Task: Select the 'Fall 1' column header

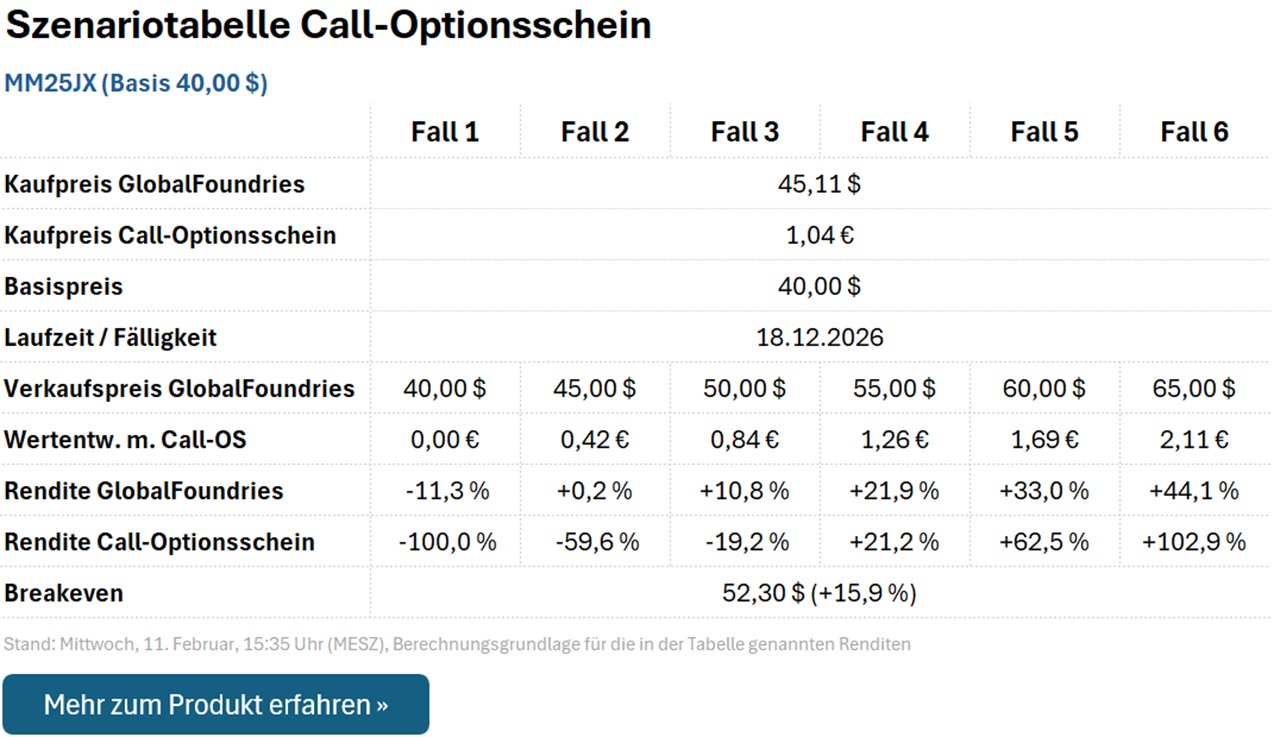Action: 446,130
